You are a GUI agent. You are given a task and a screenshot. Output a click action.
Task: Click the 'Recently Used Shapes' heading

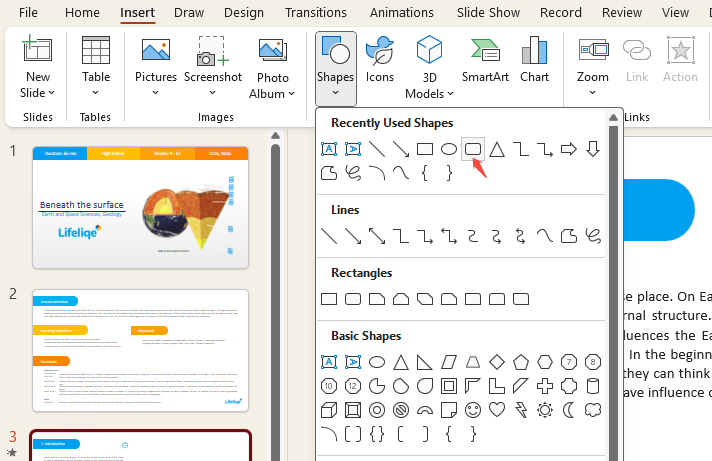click(392, 123)
